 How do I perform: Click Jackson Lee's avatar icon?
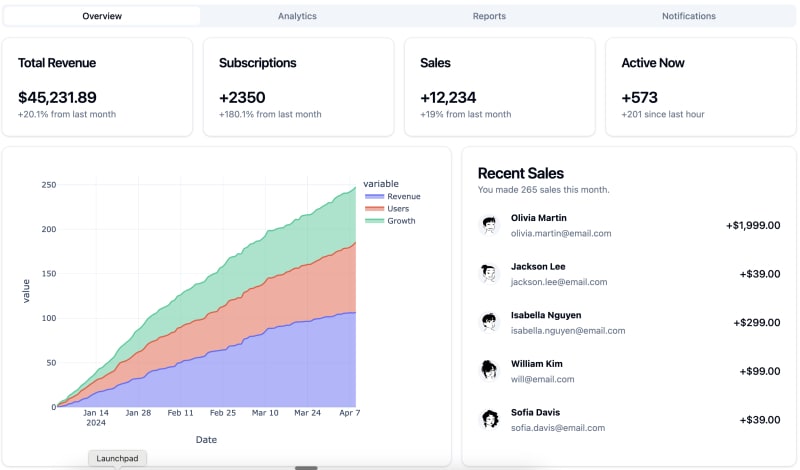[489, 273]
